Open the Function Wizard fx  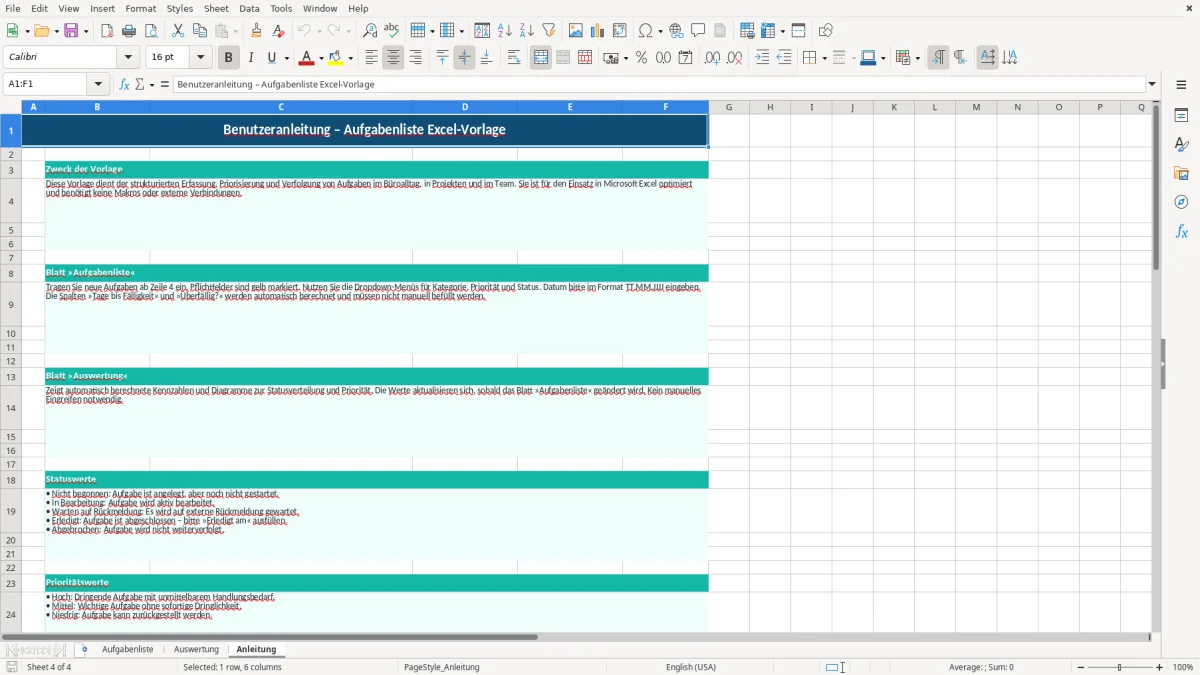click(125, 84)
